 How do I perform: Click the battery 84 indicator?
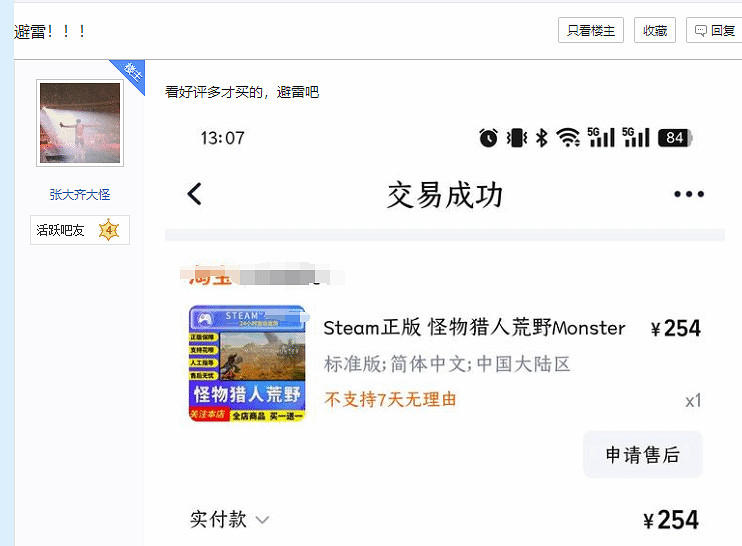[675, 138]
